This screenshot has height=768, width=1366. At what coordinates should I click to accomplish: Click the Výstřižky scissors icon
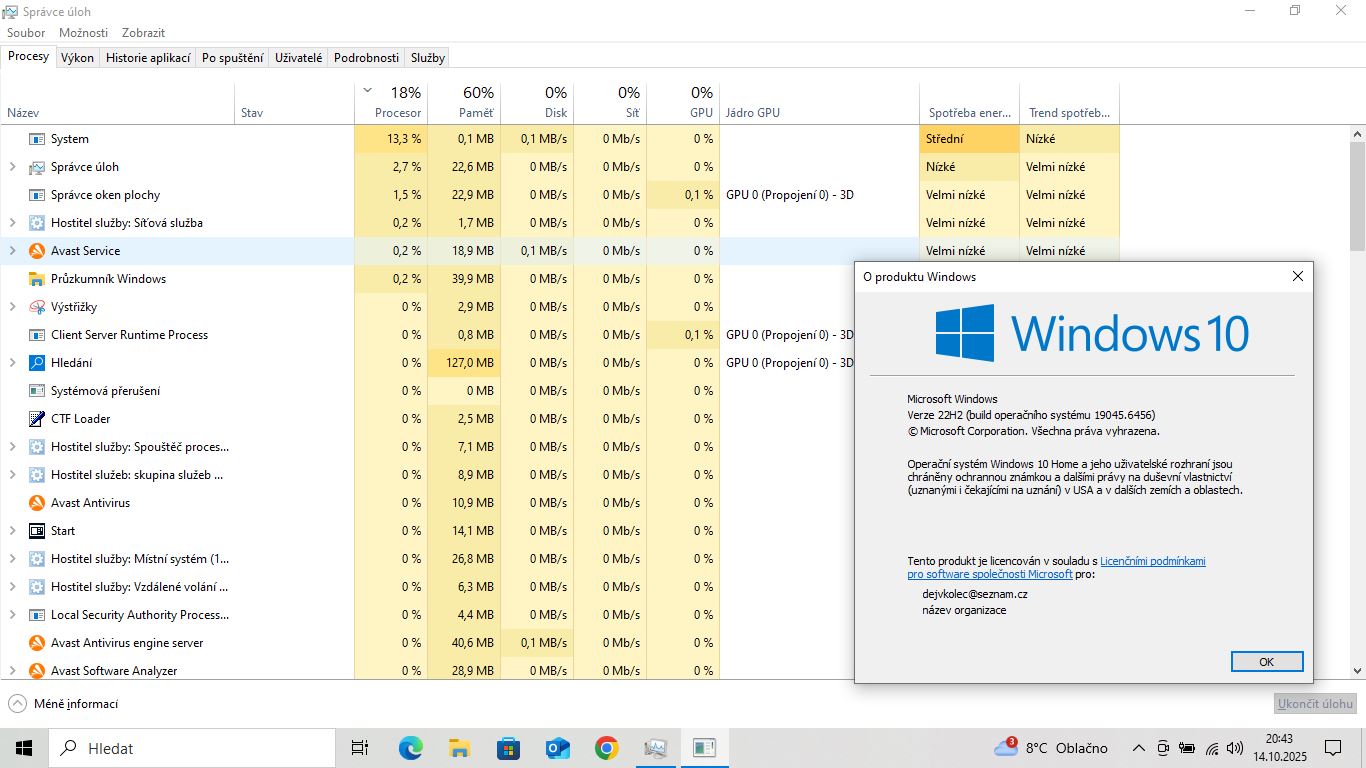pyautogui.click(x=37, y=307)
